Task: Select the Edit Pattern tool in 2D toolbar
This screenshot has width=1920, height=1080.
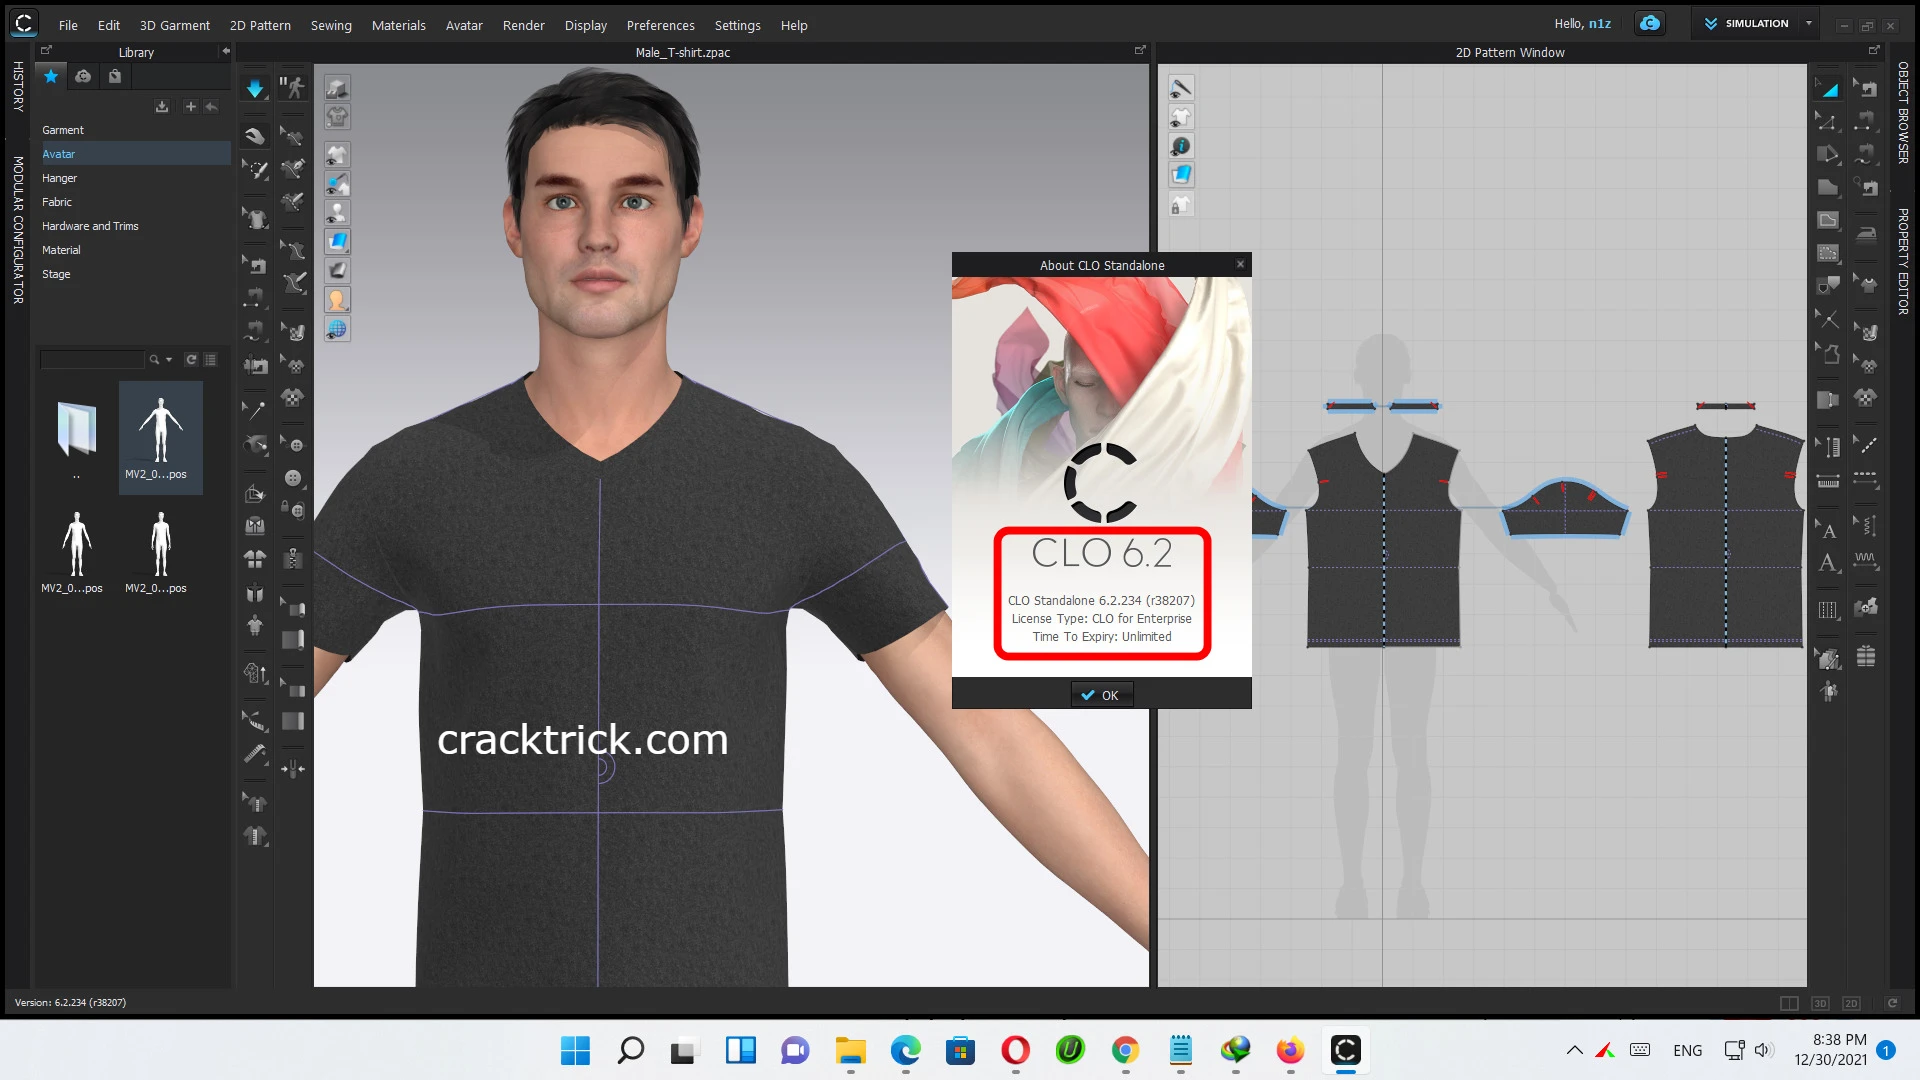Action: [1827, 121]
